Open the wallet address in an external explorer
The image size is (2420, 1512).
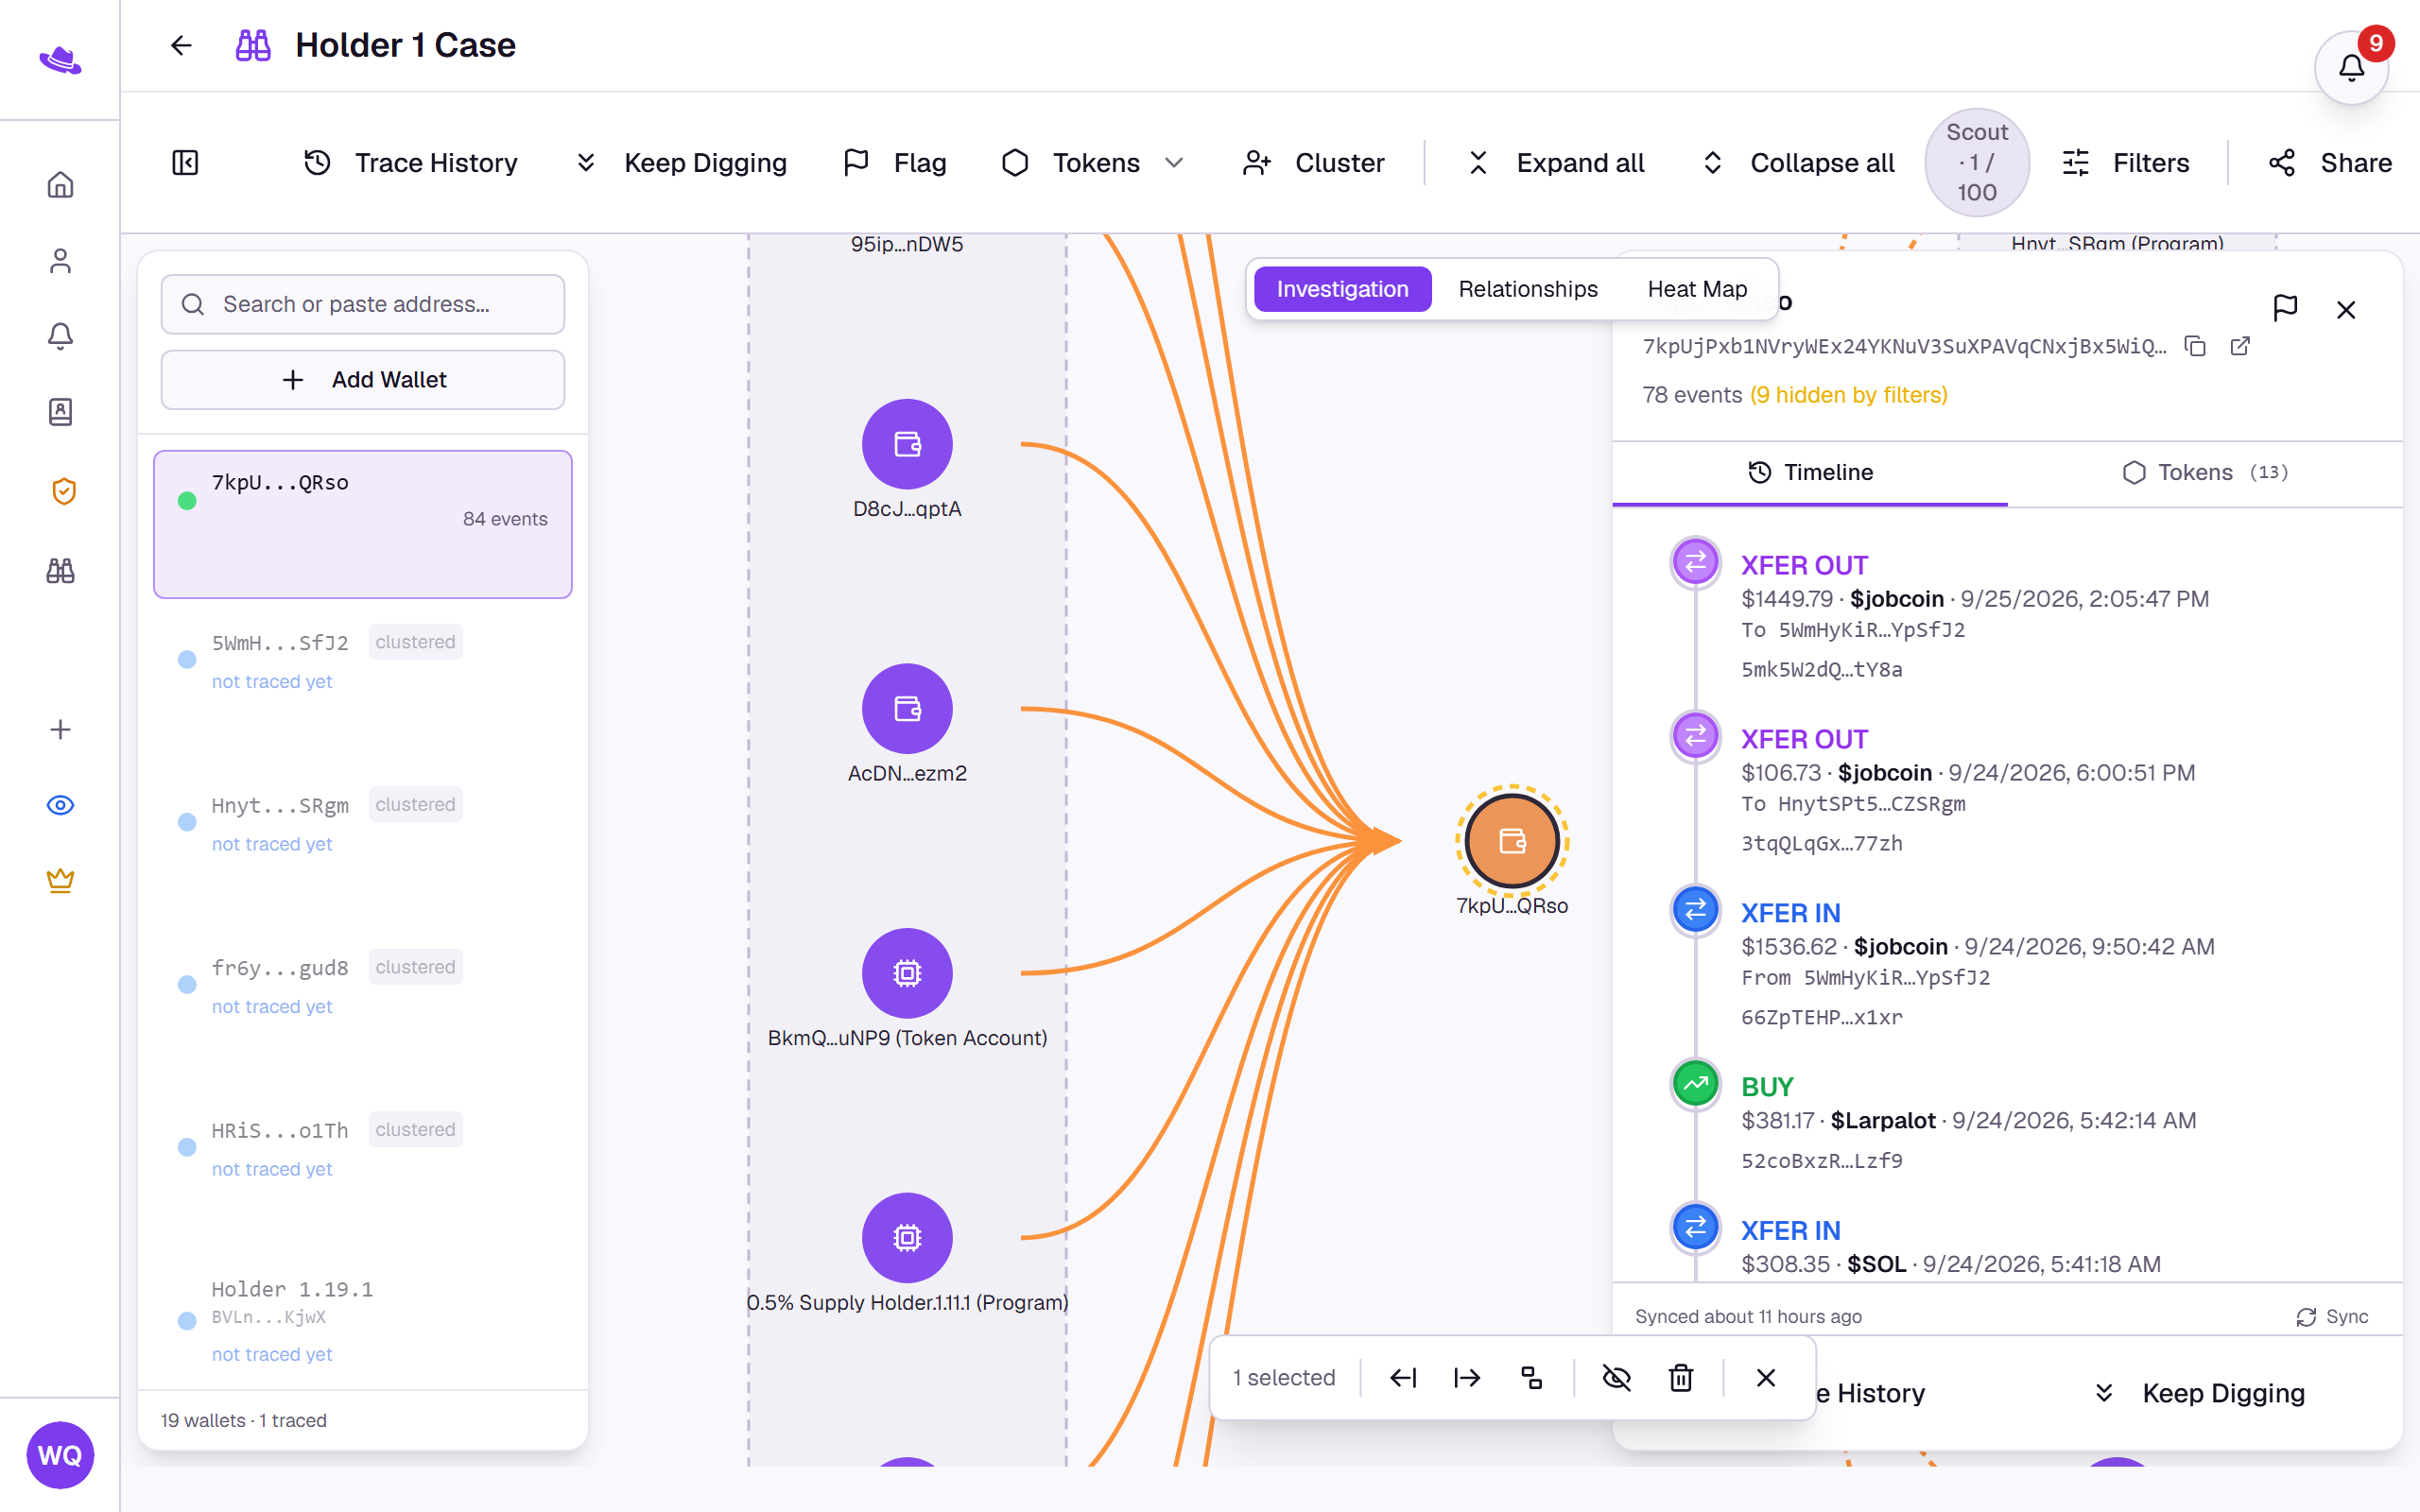click(x=2240, y=346)
